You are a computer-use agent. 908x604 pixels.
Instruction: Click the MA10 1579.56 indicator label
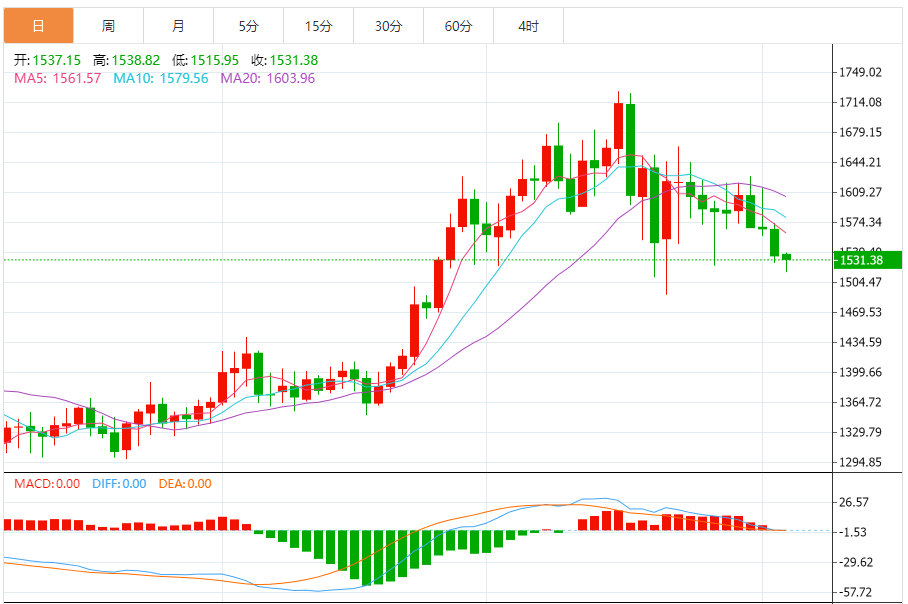coord(160,78)
